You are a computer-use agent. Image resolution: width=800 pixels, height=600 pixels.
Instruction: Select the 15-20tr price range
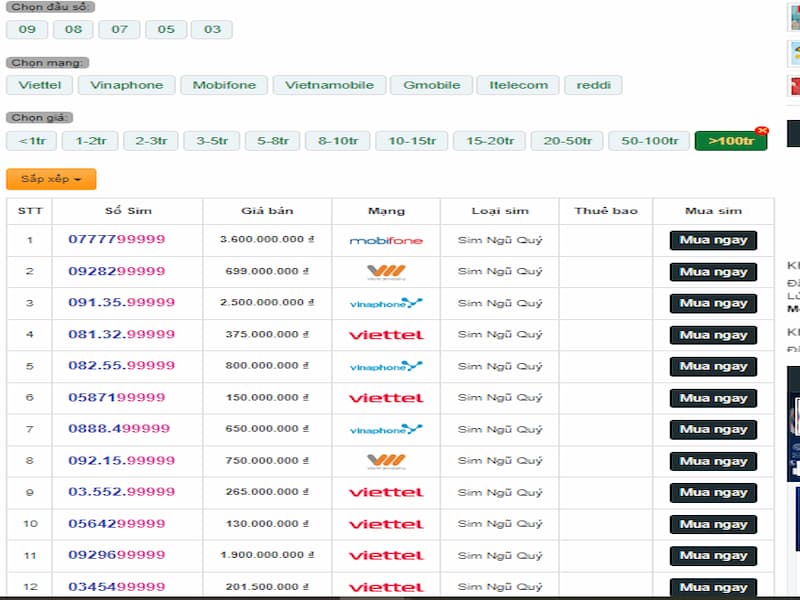click(x=490, y=141)
